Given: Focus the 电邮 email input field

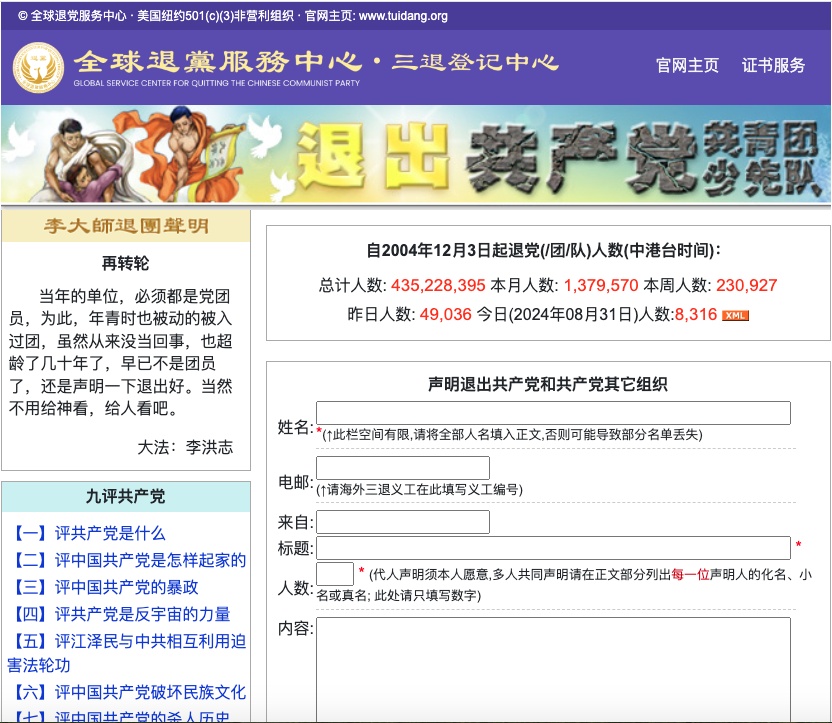Looking at the screenshot, I should pos(403,468).
